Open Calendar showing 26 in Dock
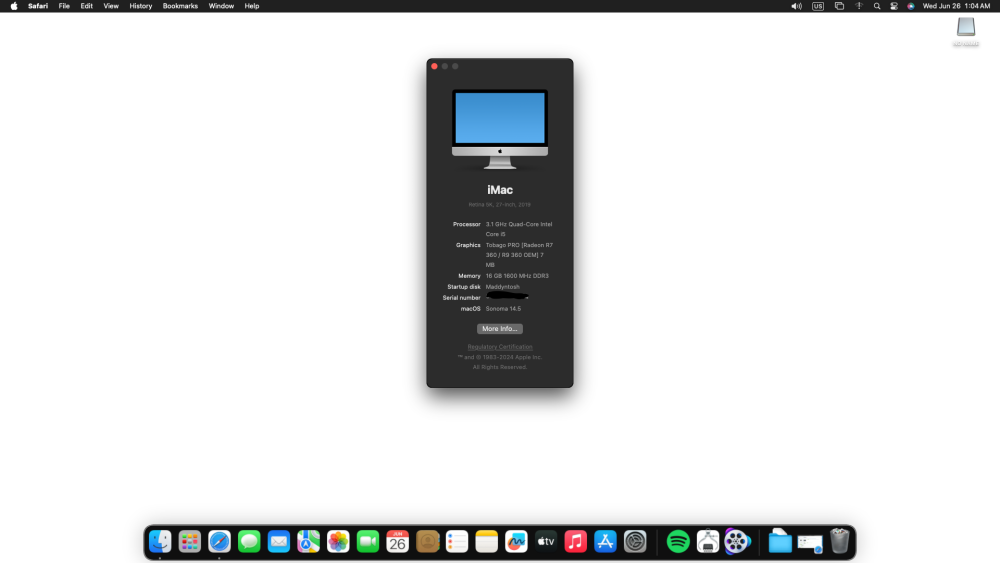The height and width of the screenshot is (563, 1000). point(397,542)
